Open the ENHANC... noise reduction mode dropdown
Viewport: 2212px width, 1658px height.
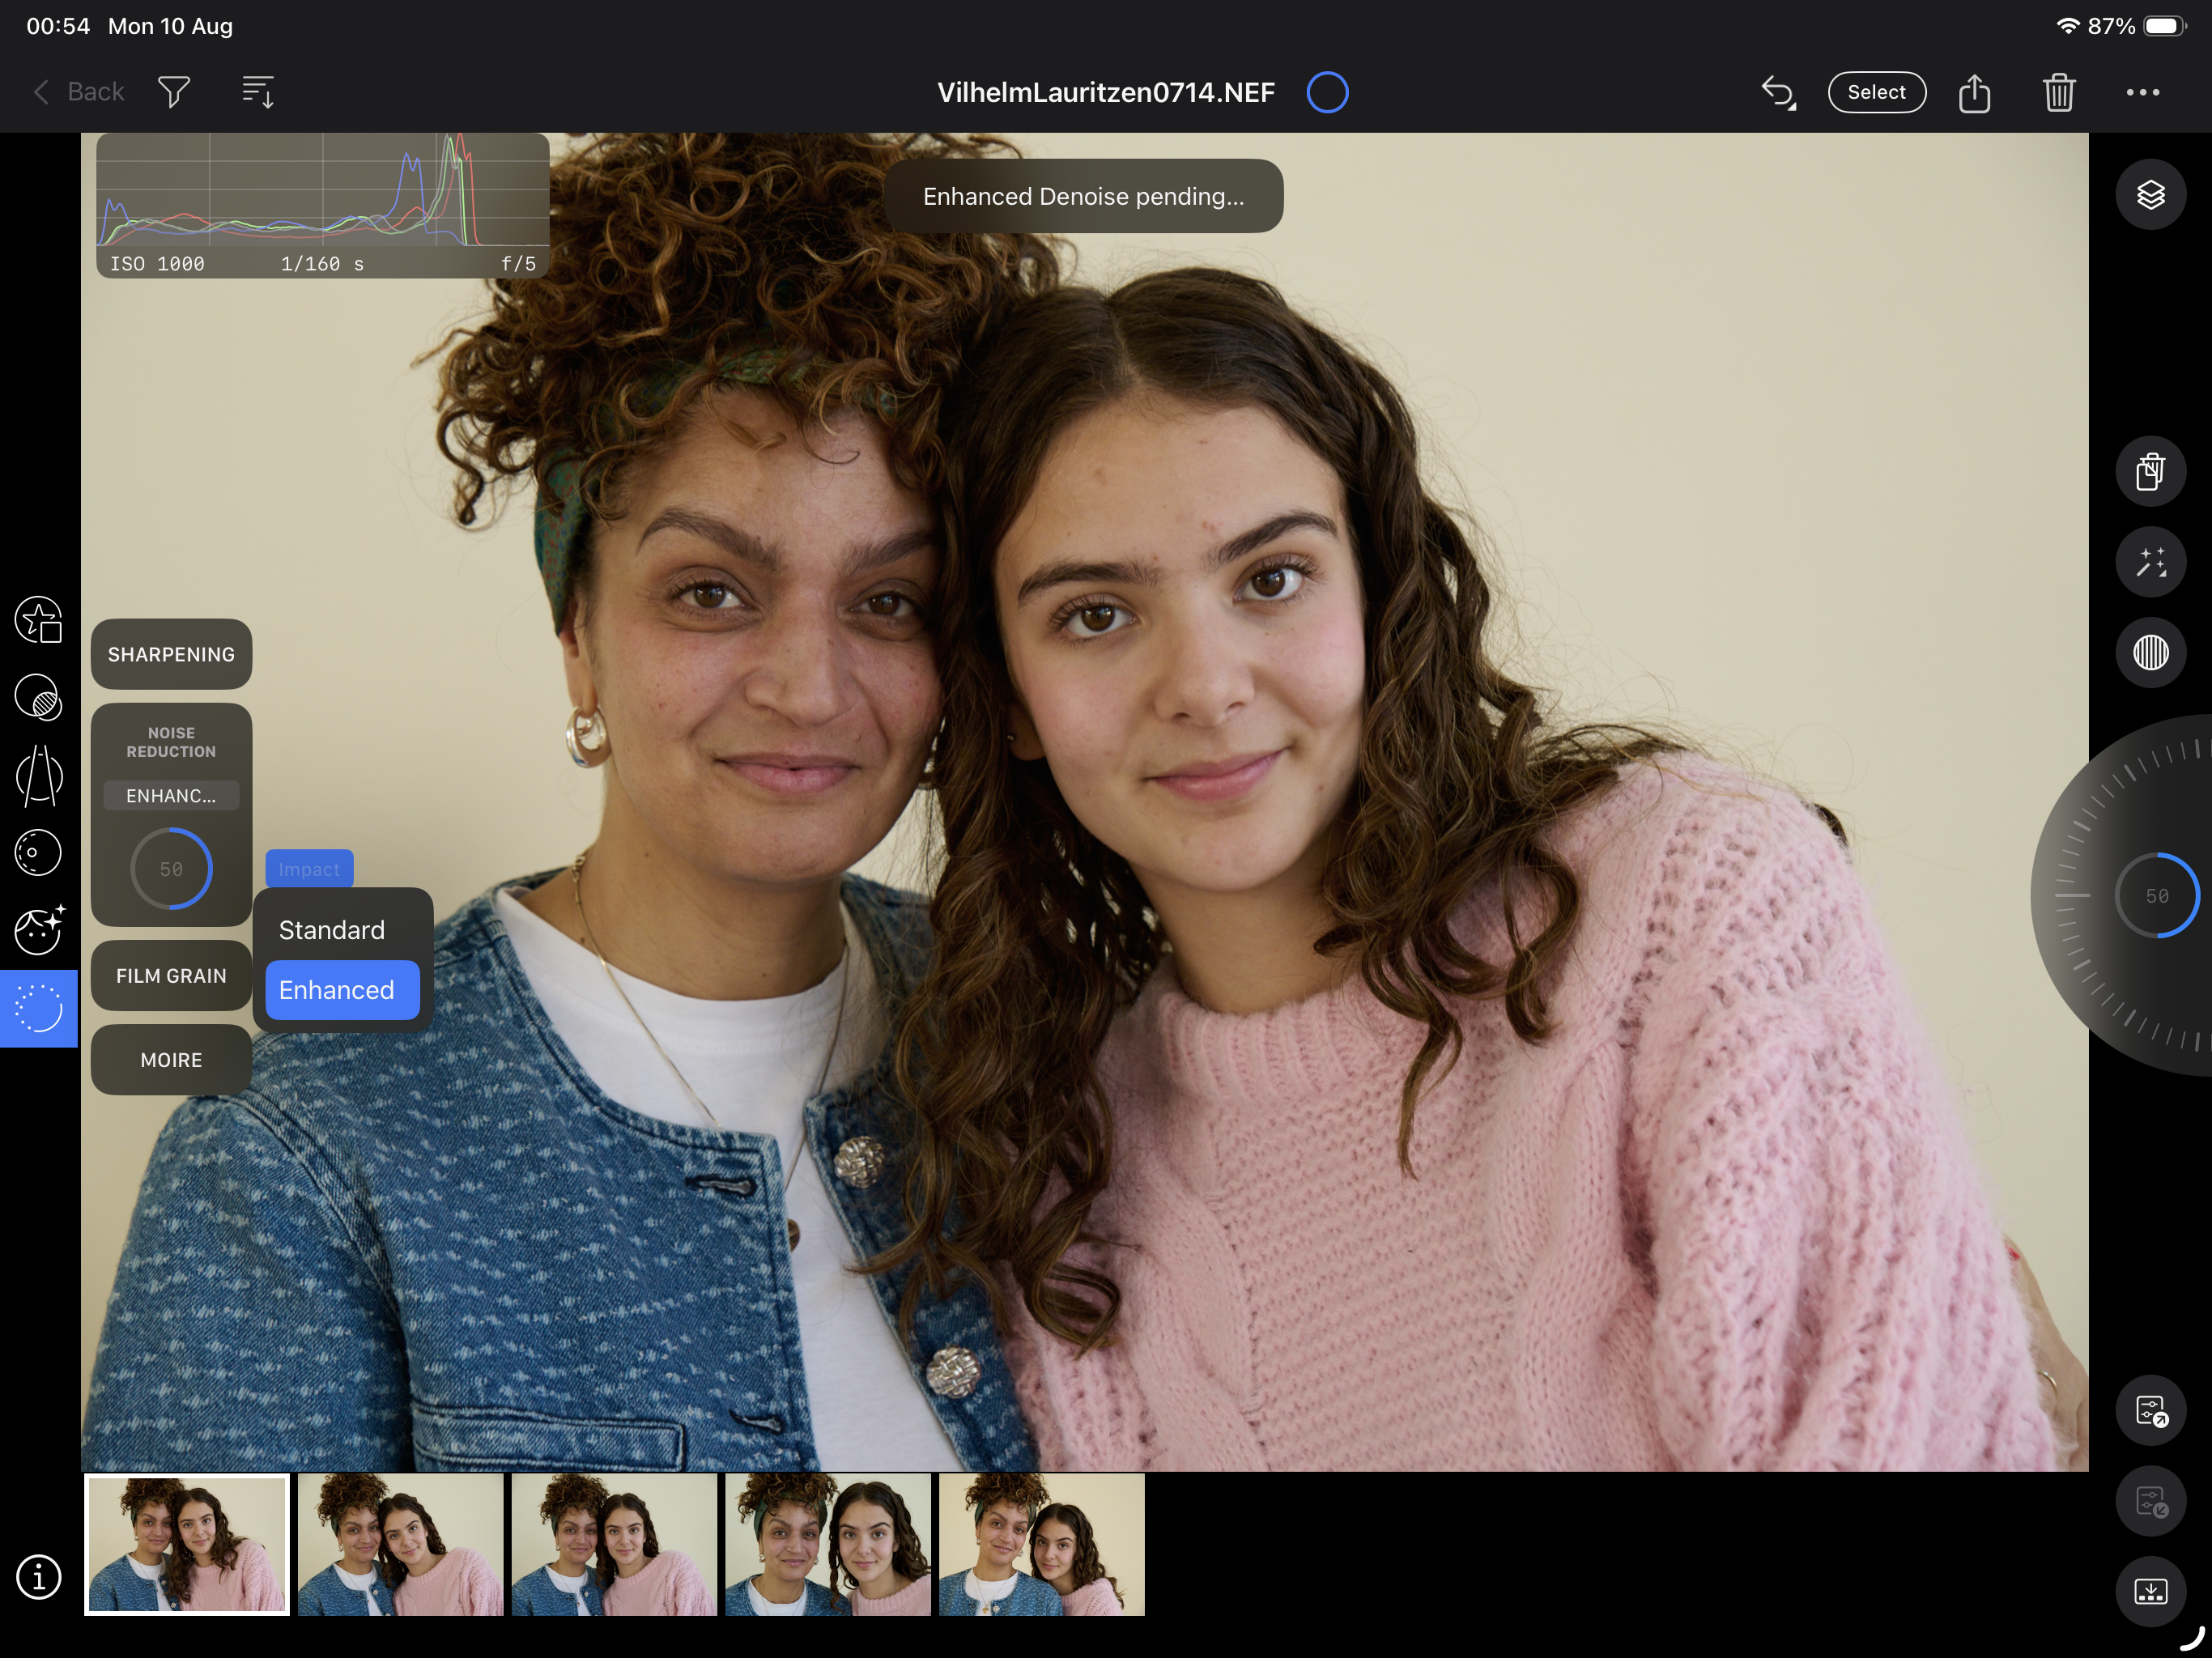tap(171, 796)
